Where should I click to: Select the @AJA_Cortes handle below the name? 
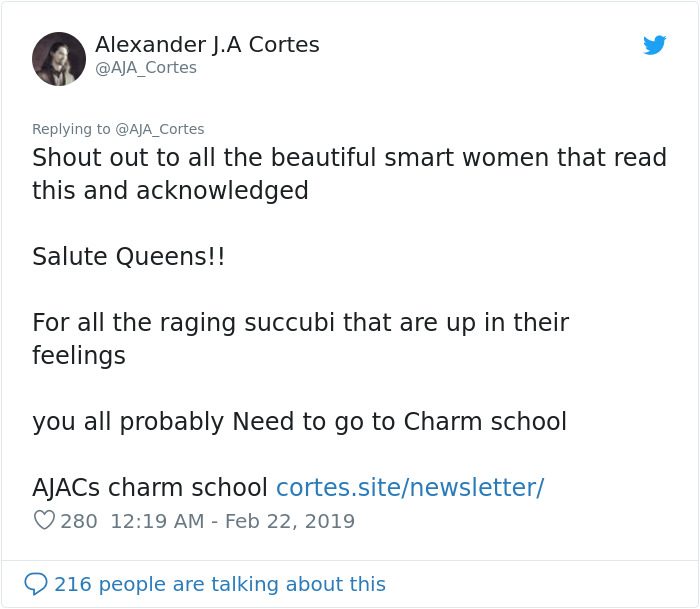[x=145, y=68]
